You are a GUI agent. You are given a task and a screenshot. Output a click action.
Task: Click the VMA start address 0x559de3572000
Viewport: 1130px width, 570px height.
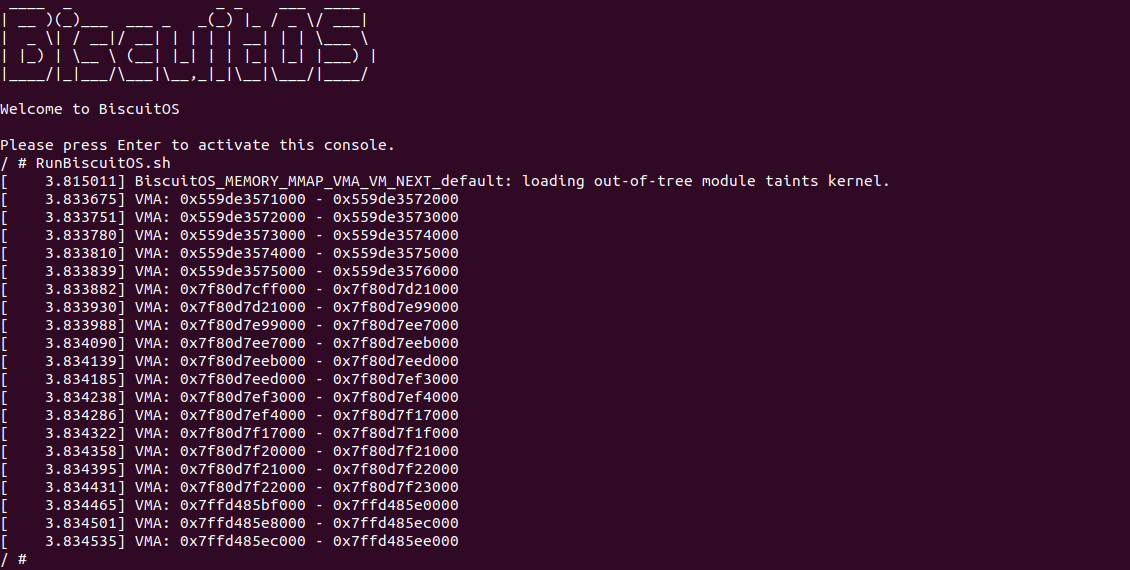click(x=243, y=217)
